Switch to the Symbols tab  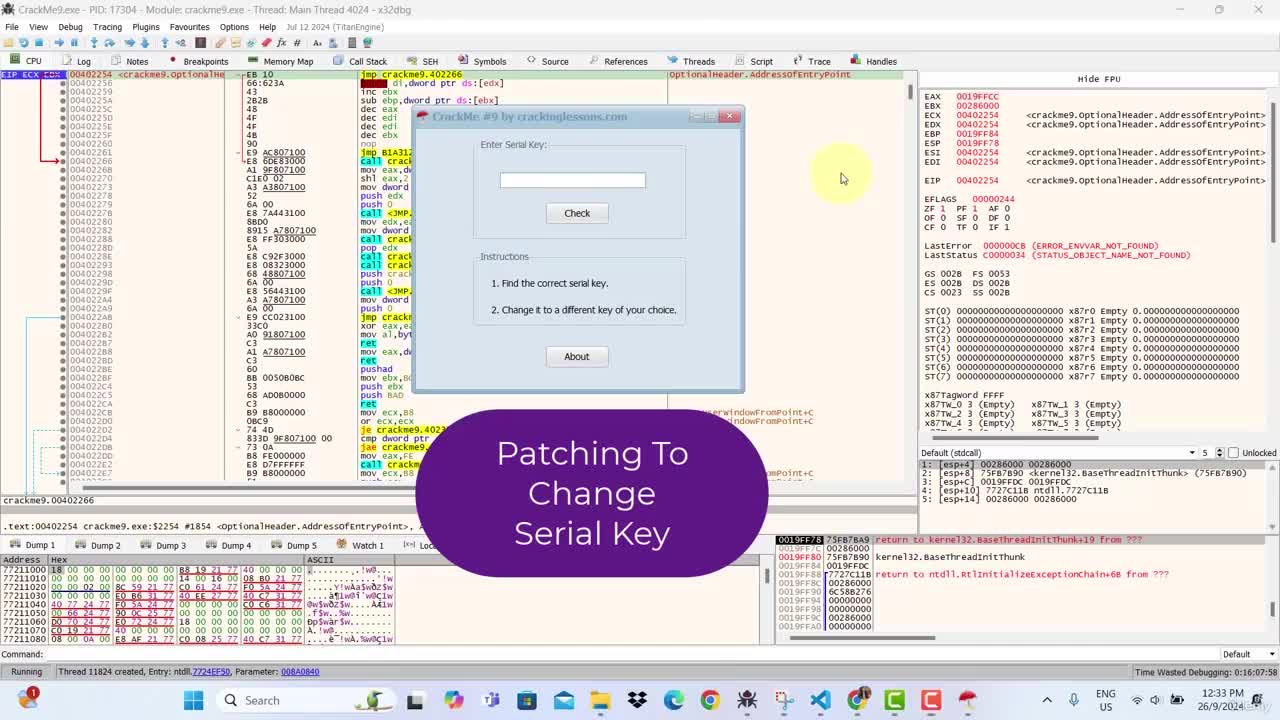click(x=482, y=61)
